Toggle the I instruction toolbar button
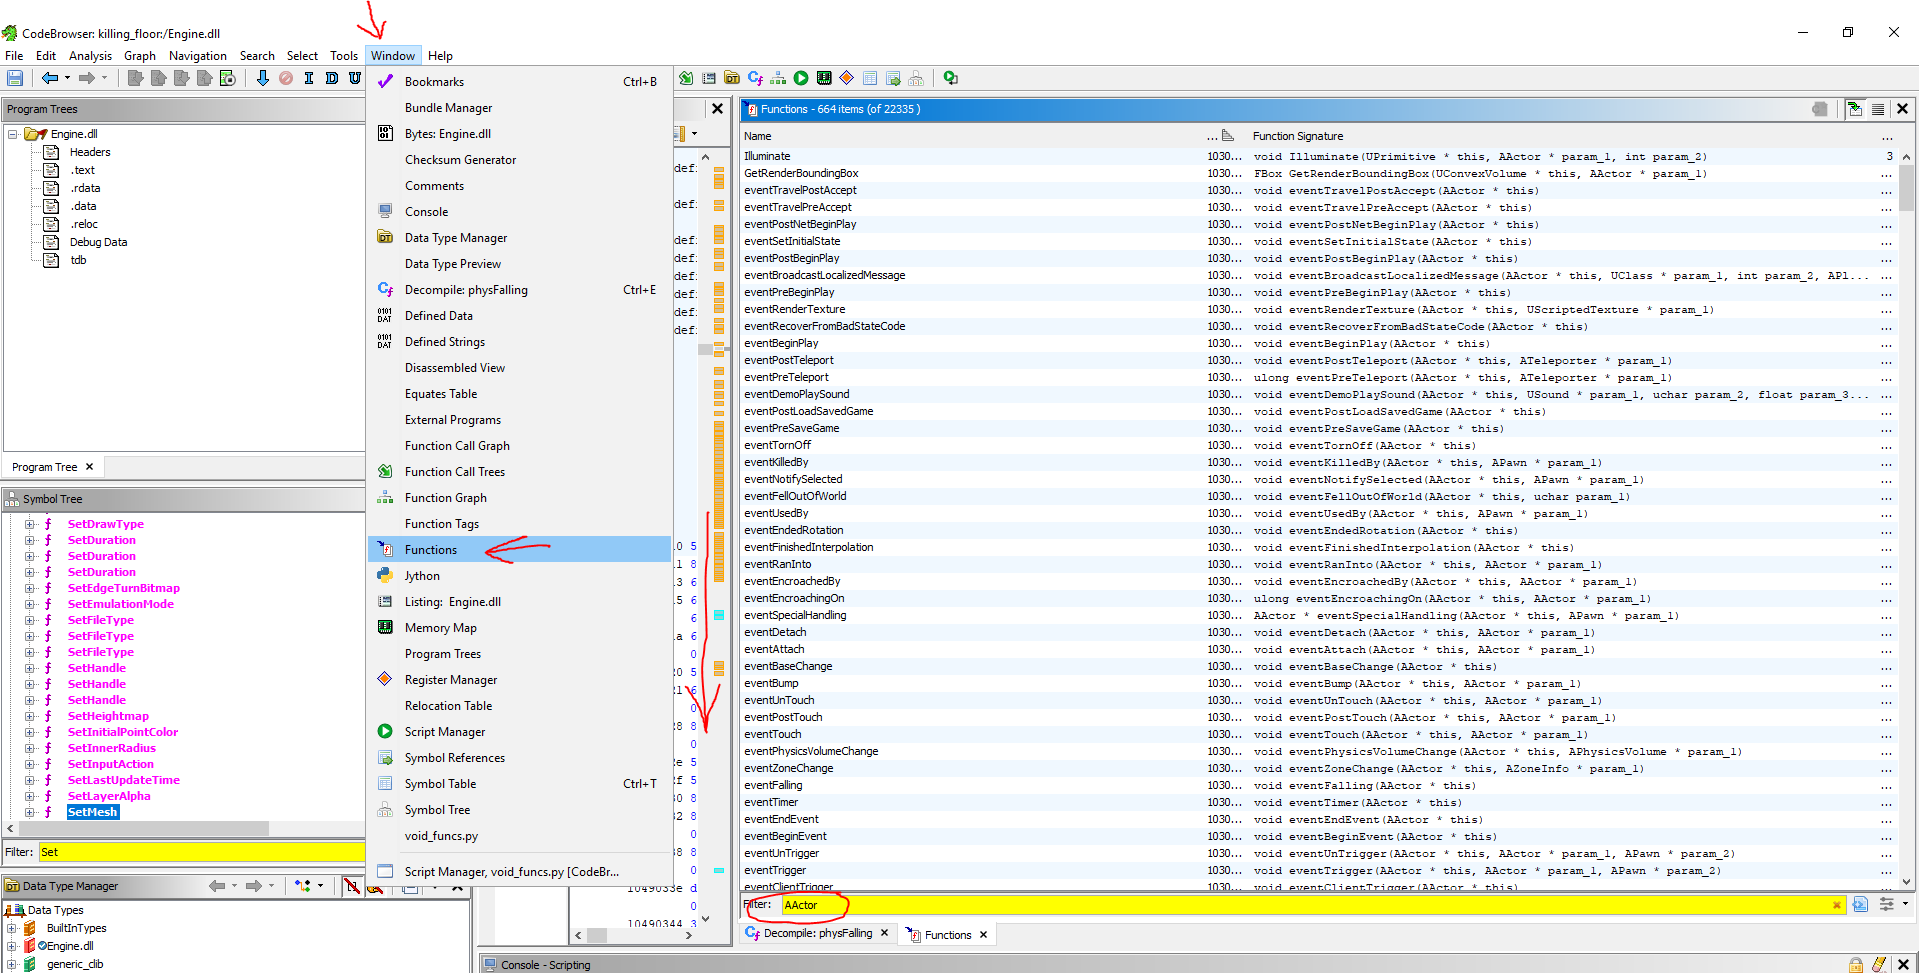The image size is (1919, 973). pos(309,78)
